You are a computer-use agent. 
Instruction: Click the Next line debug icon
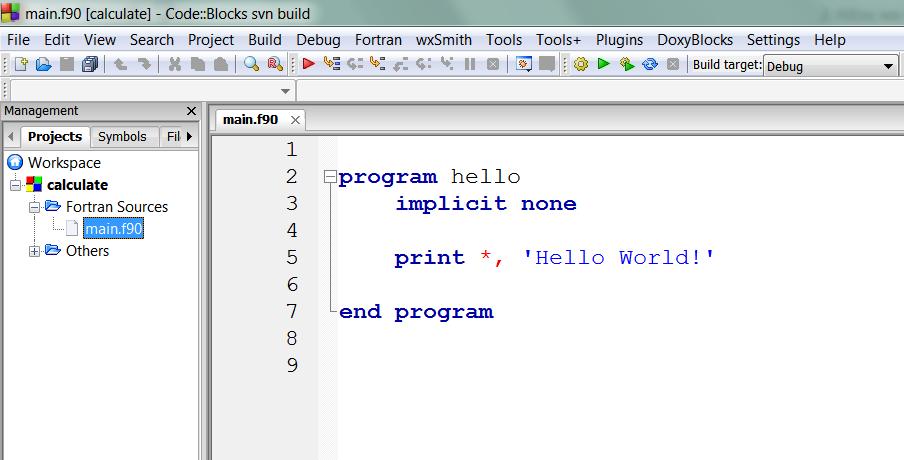pyautogui.click(x=355, y=64)
